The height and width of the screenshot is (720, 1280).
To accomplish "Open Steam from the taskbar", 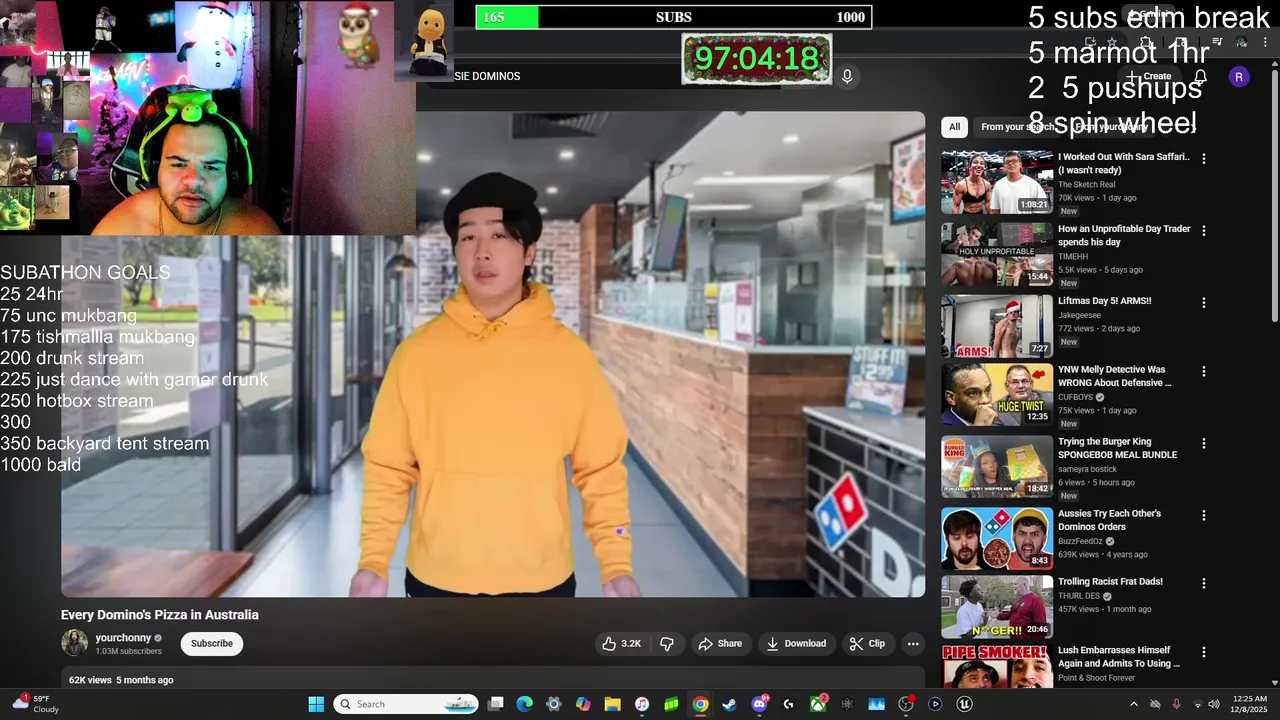I will 730,704.
